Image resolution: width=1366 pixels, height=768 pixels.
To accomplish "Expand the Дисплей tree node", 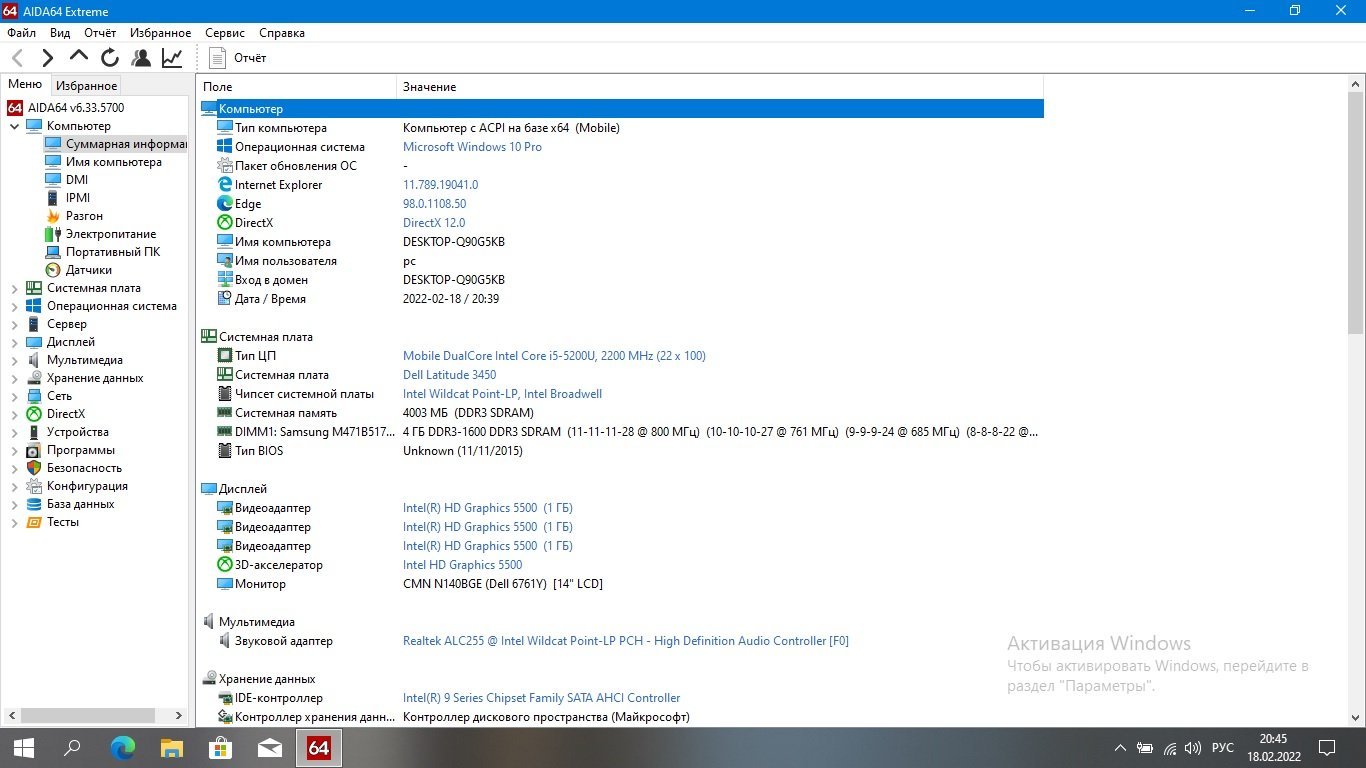I will (x=14, y=342).
